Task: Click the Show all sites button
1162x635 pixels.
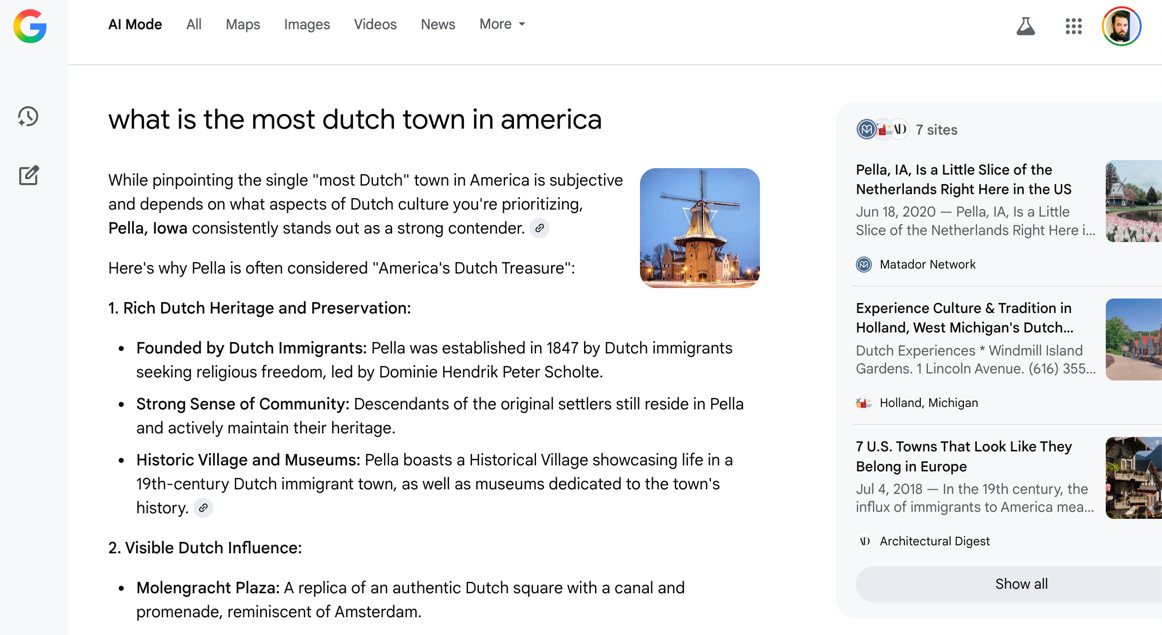Action: (x=1020, y=584)
